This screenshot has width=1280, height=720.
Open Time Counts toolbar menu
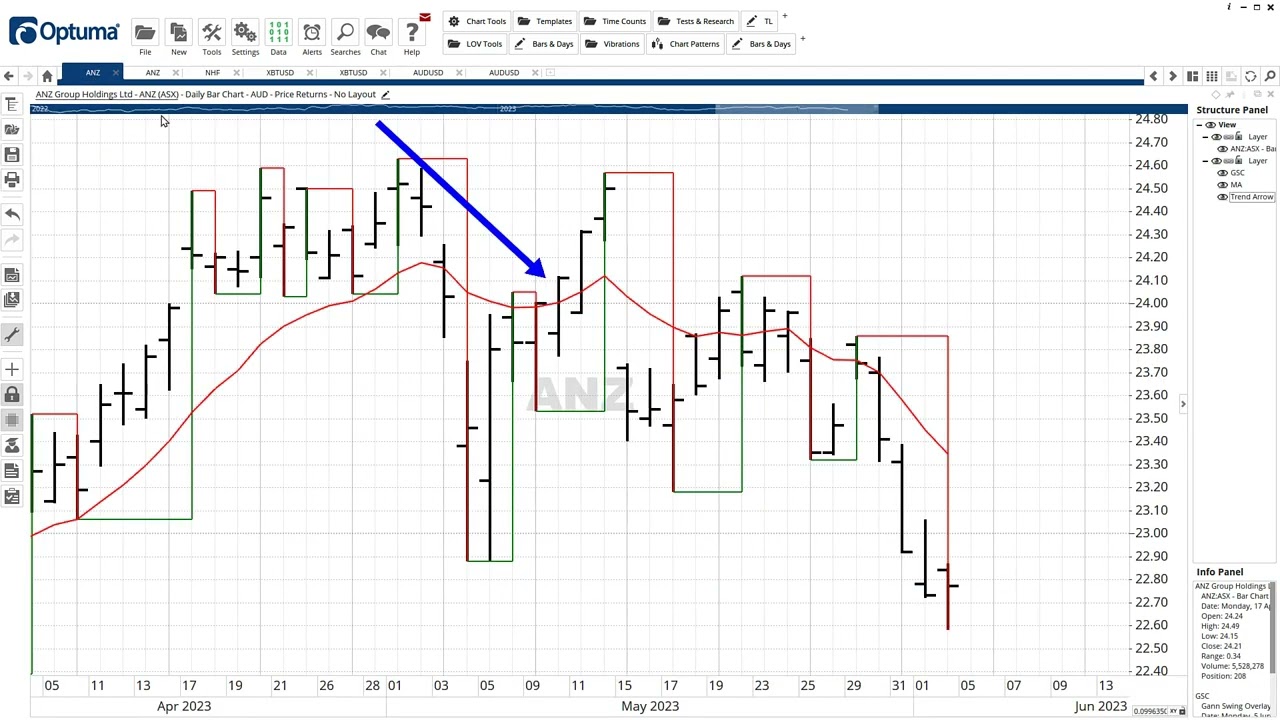coord(615,21)
